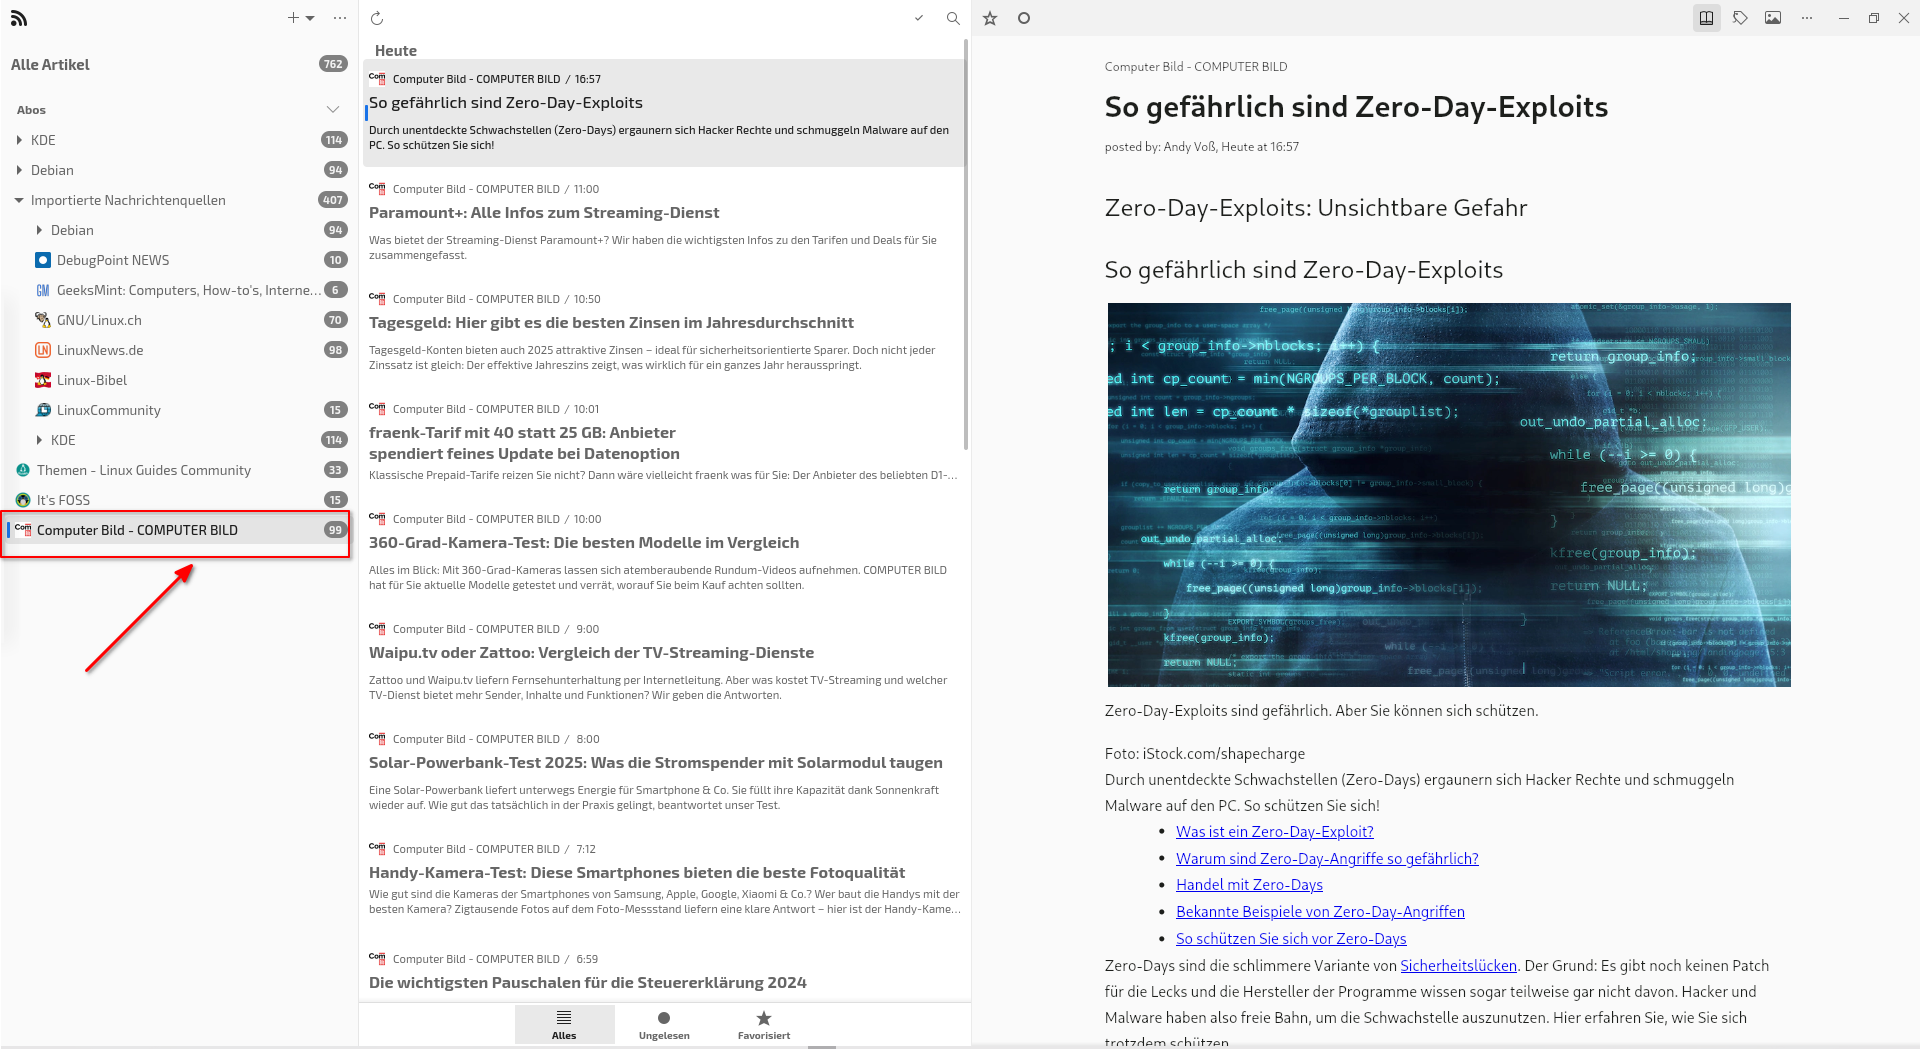Click the 762 unread badge of Alle Artikel

333,64
